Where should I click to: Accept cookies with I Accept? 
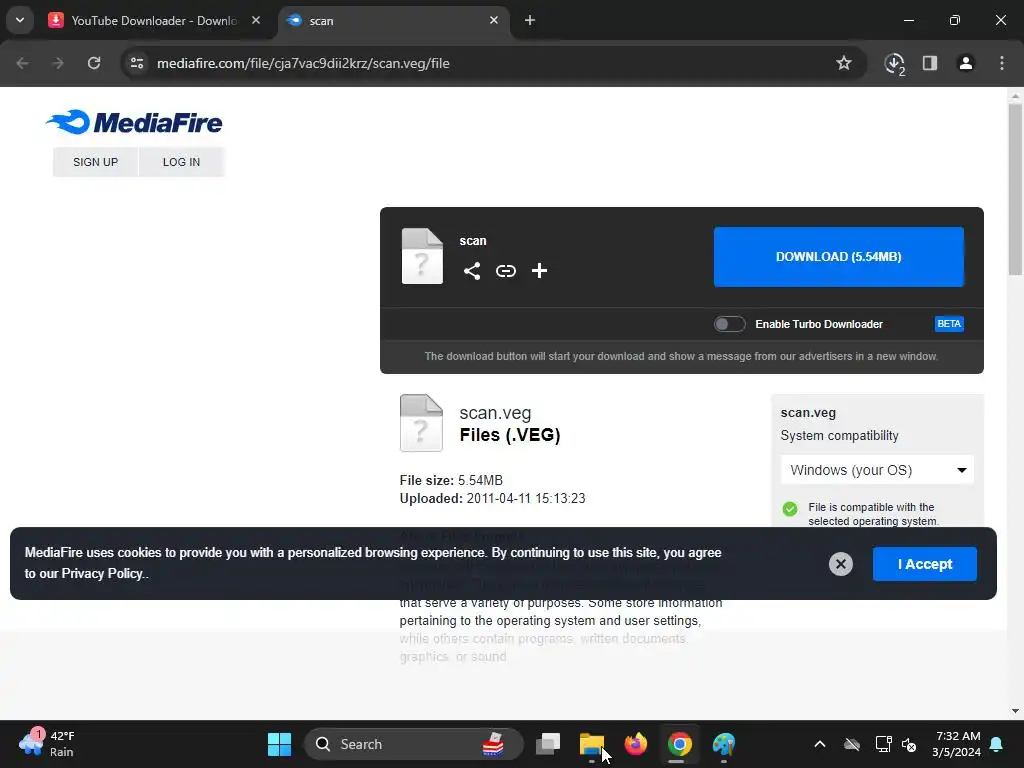[925, 564]
